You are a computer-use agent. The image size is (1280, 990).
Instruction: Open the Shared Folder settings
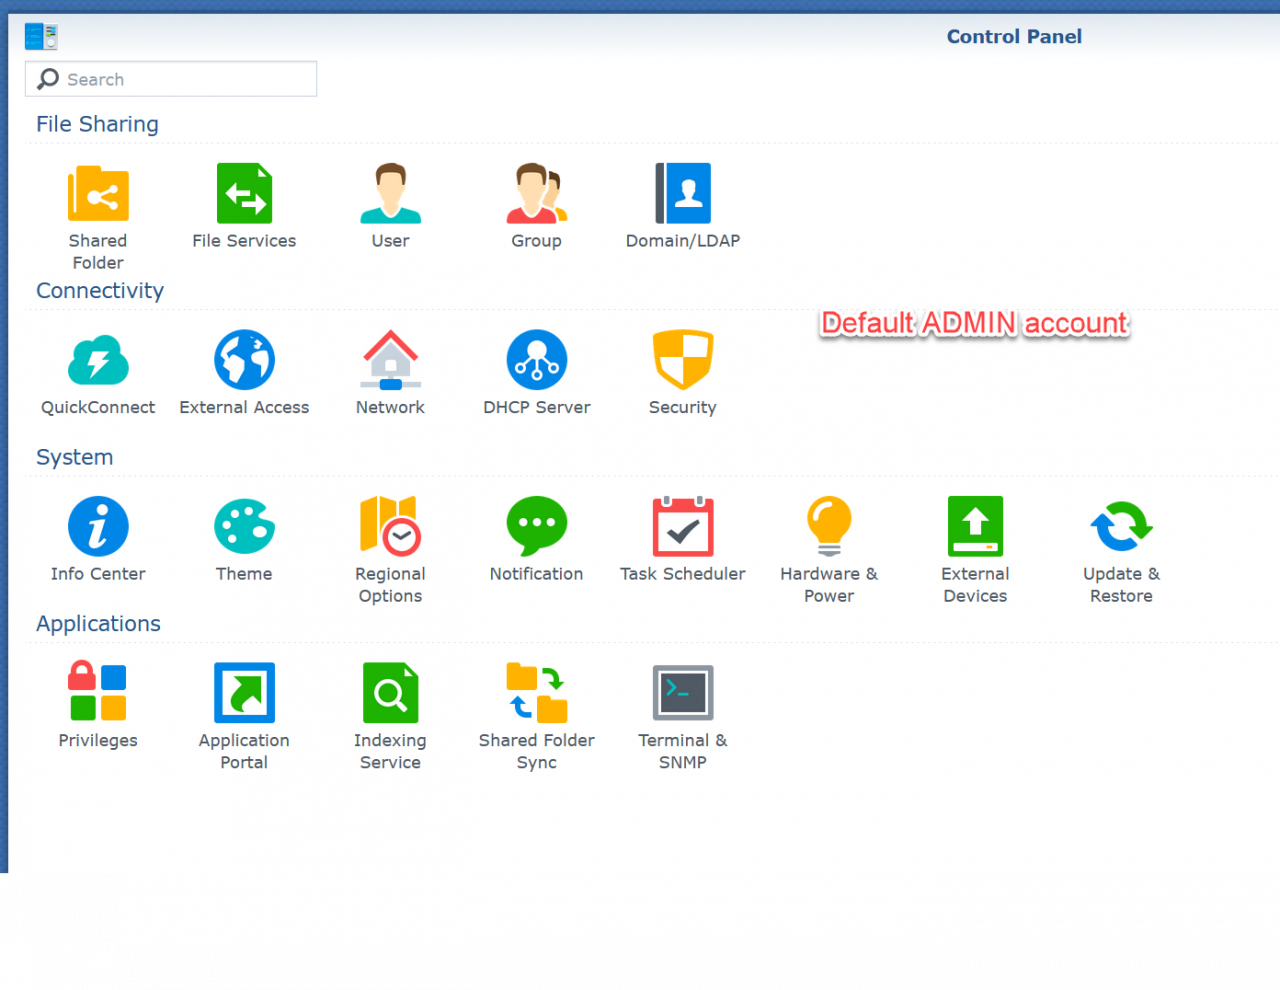tap(98, 194)
